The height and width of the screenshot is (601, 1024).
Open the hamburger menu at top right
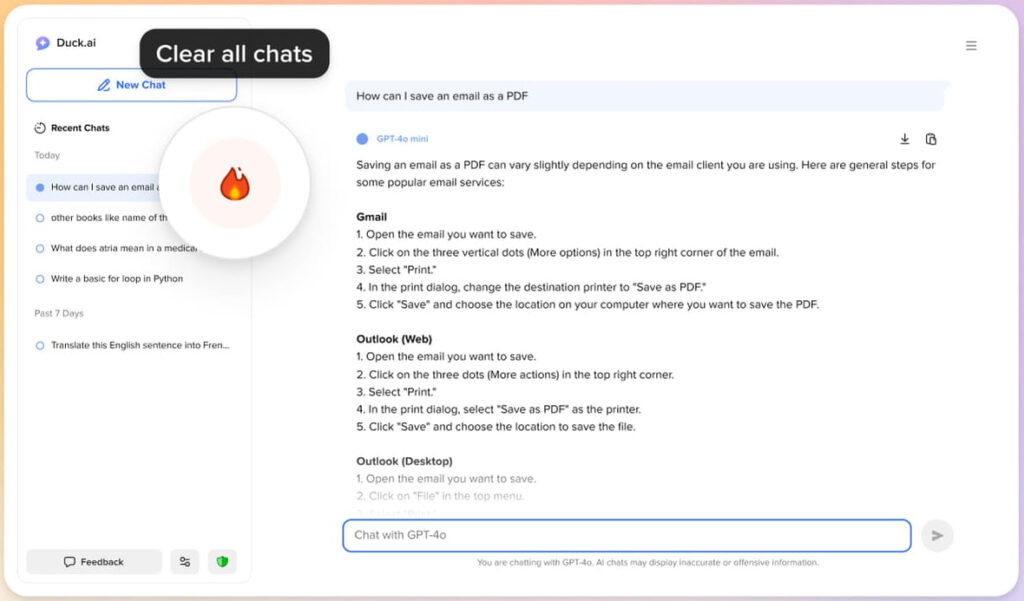(971, 46)
